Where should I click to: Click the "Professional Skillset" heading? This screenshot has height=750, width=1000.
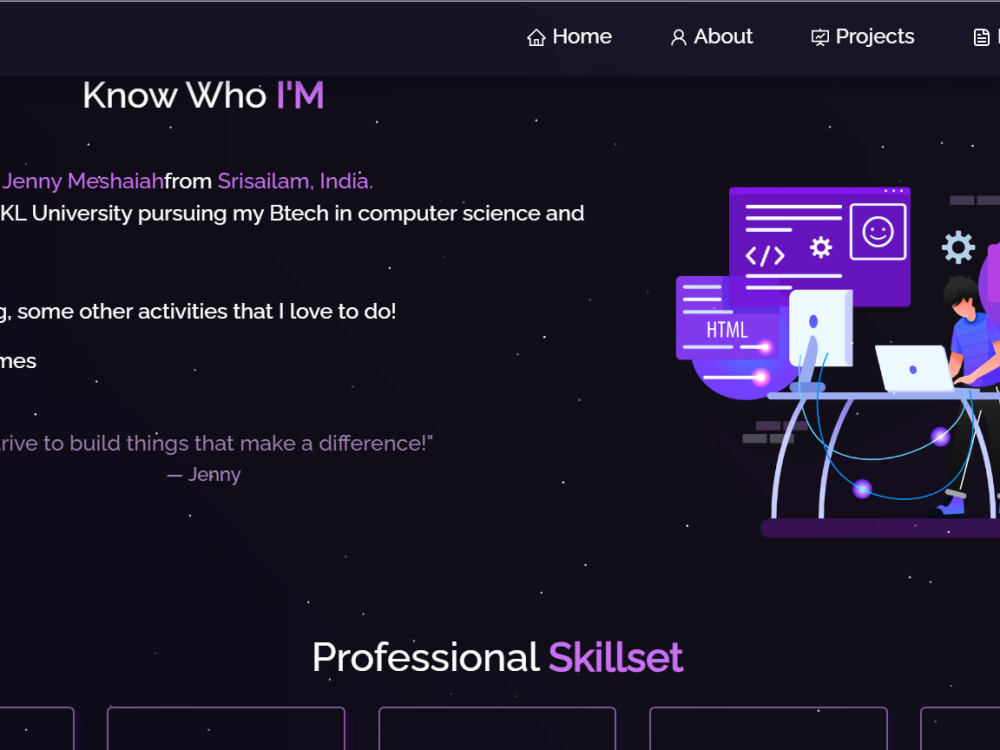pyautogui.click(x=497, y=658)
